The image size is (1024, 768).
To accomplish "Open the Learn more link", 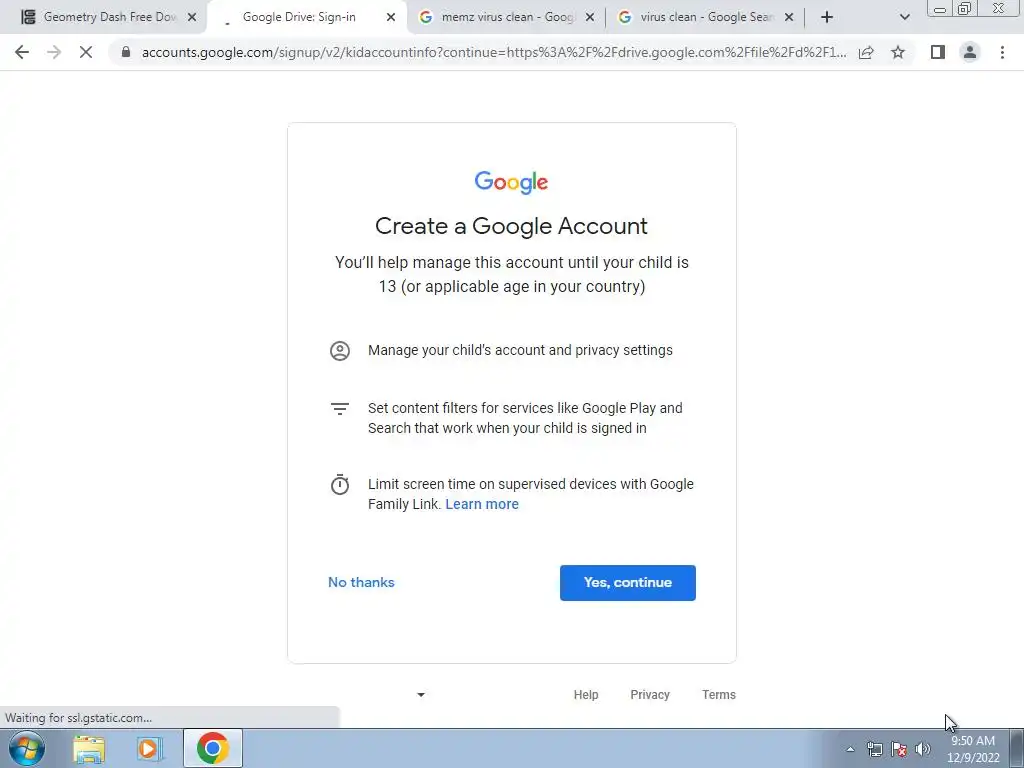I will coord(482,504).
